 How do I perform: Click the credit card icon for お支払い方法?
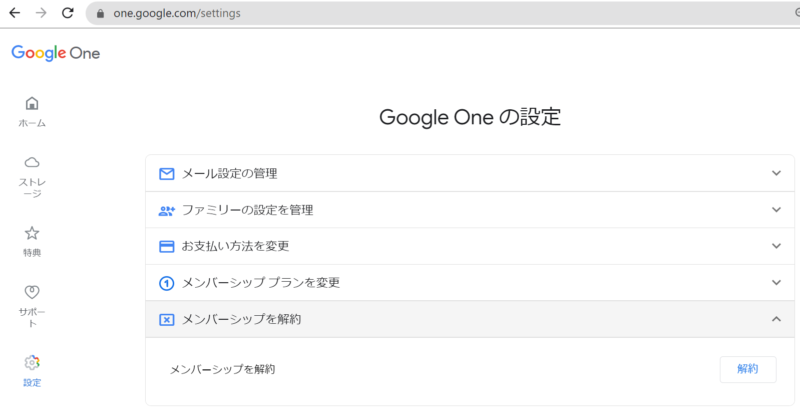pyautogui.click(x=166, y=247)
